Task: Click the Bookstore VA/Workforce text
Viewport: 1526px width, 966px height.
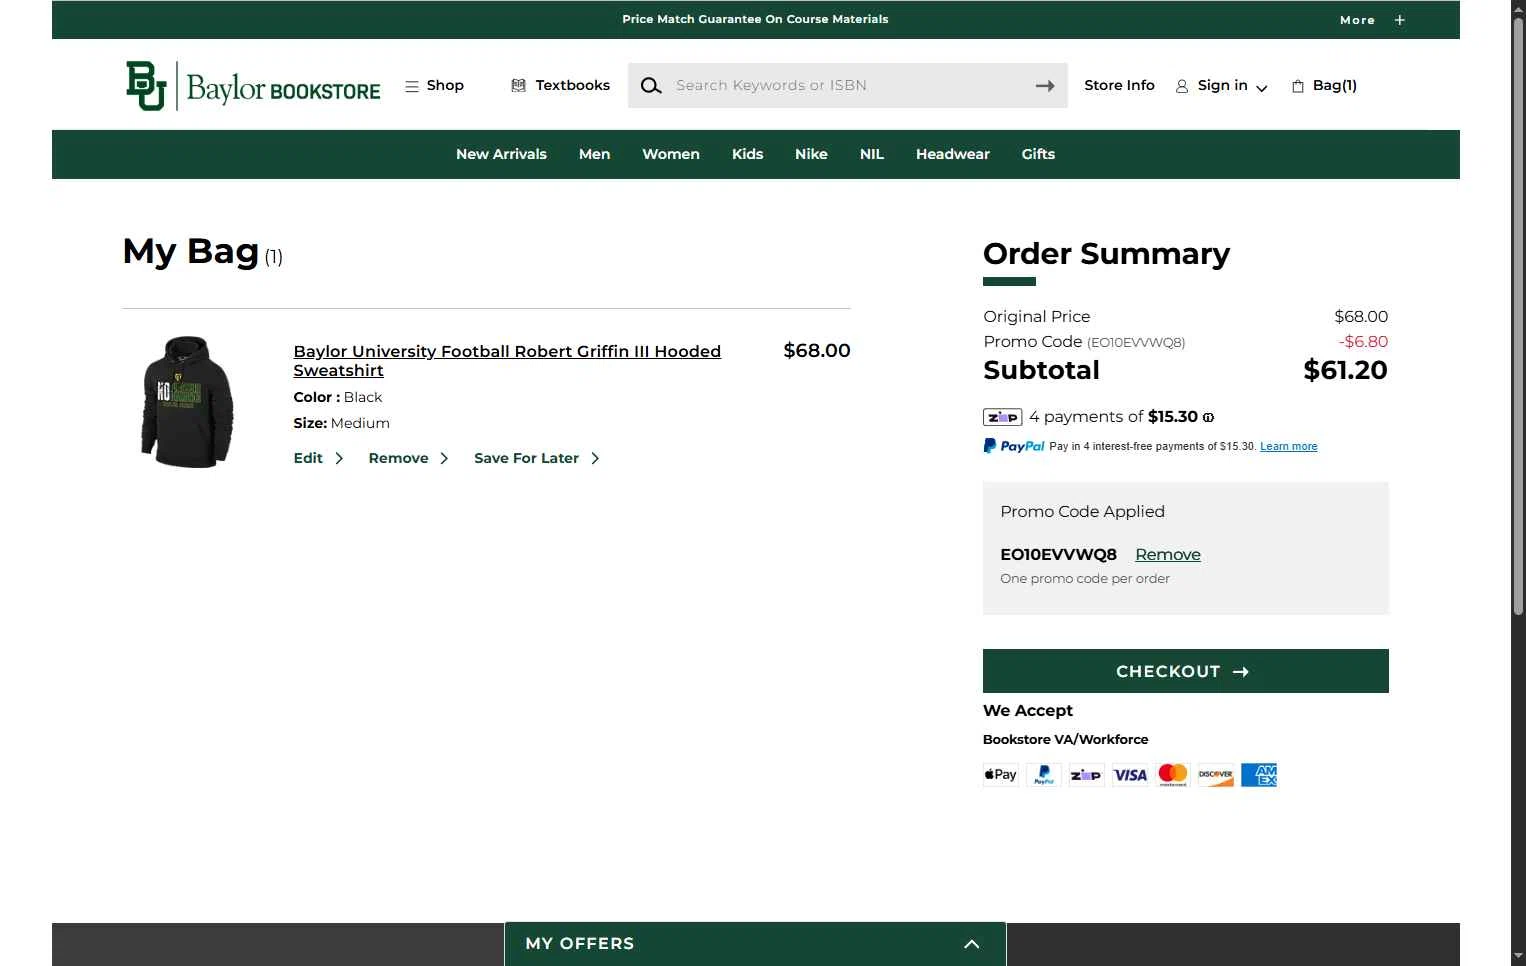Action: click(x=1065, y=740)
